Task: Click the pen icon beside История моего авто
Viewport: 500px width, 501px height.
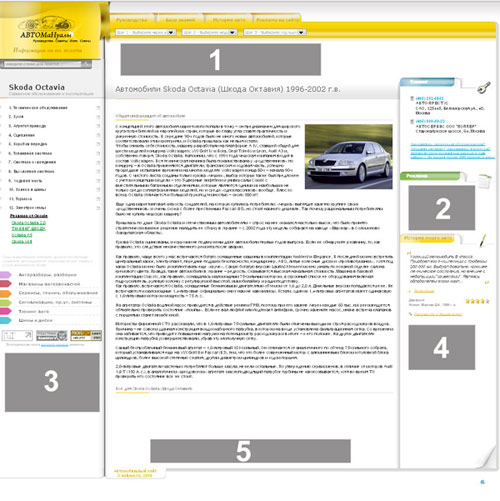Action: click(483, 240)
